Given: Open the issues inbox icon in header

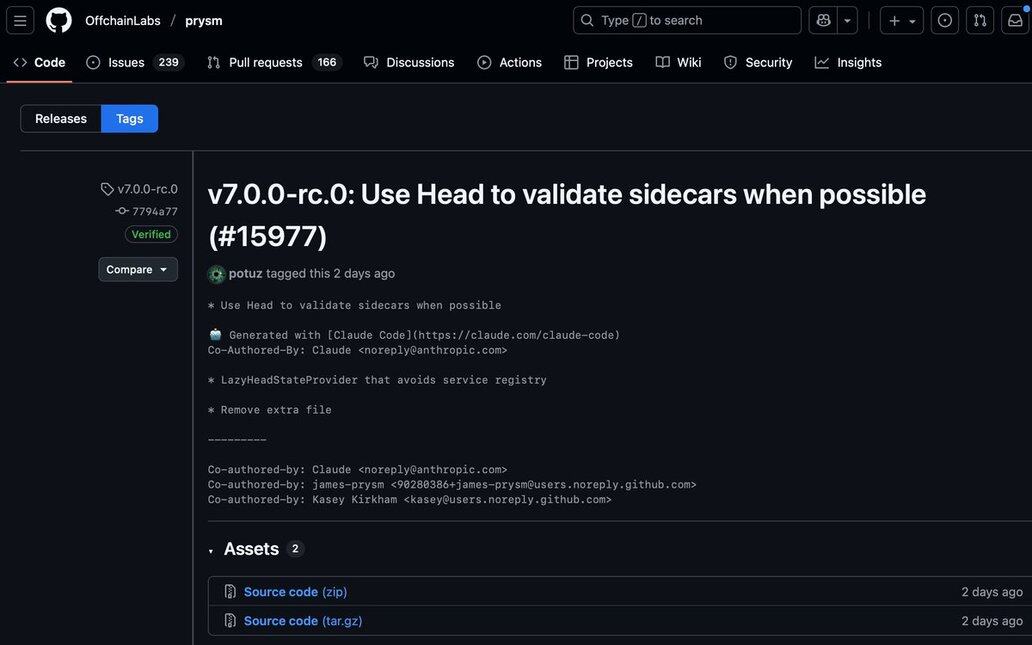Looking at the screenshot, I should pos(945,20).
